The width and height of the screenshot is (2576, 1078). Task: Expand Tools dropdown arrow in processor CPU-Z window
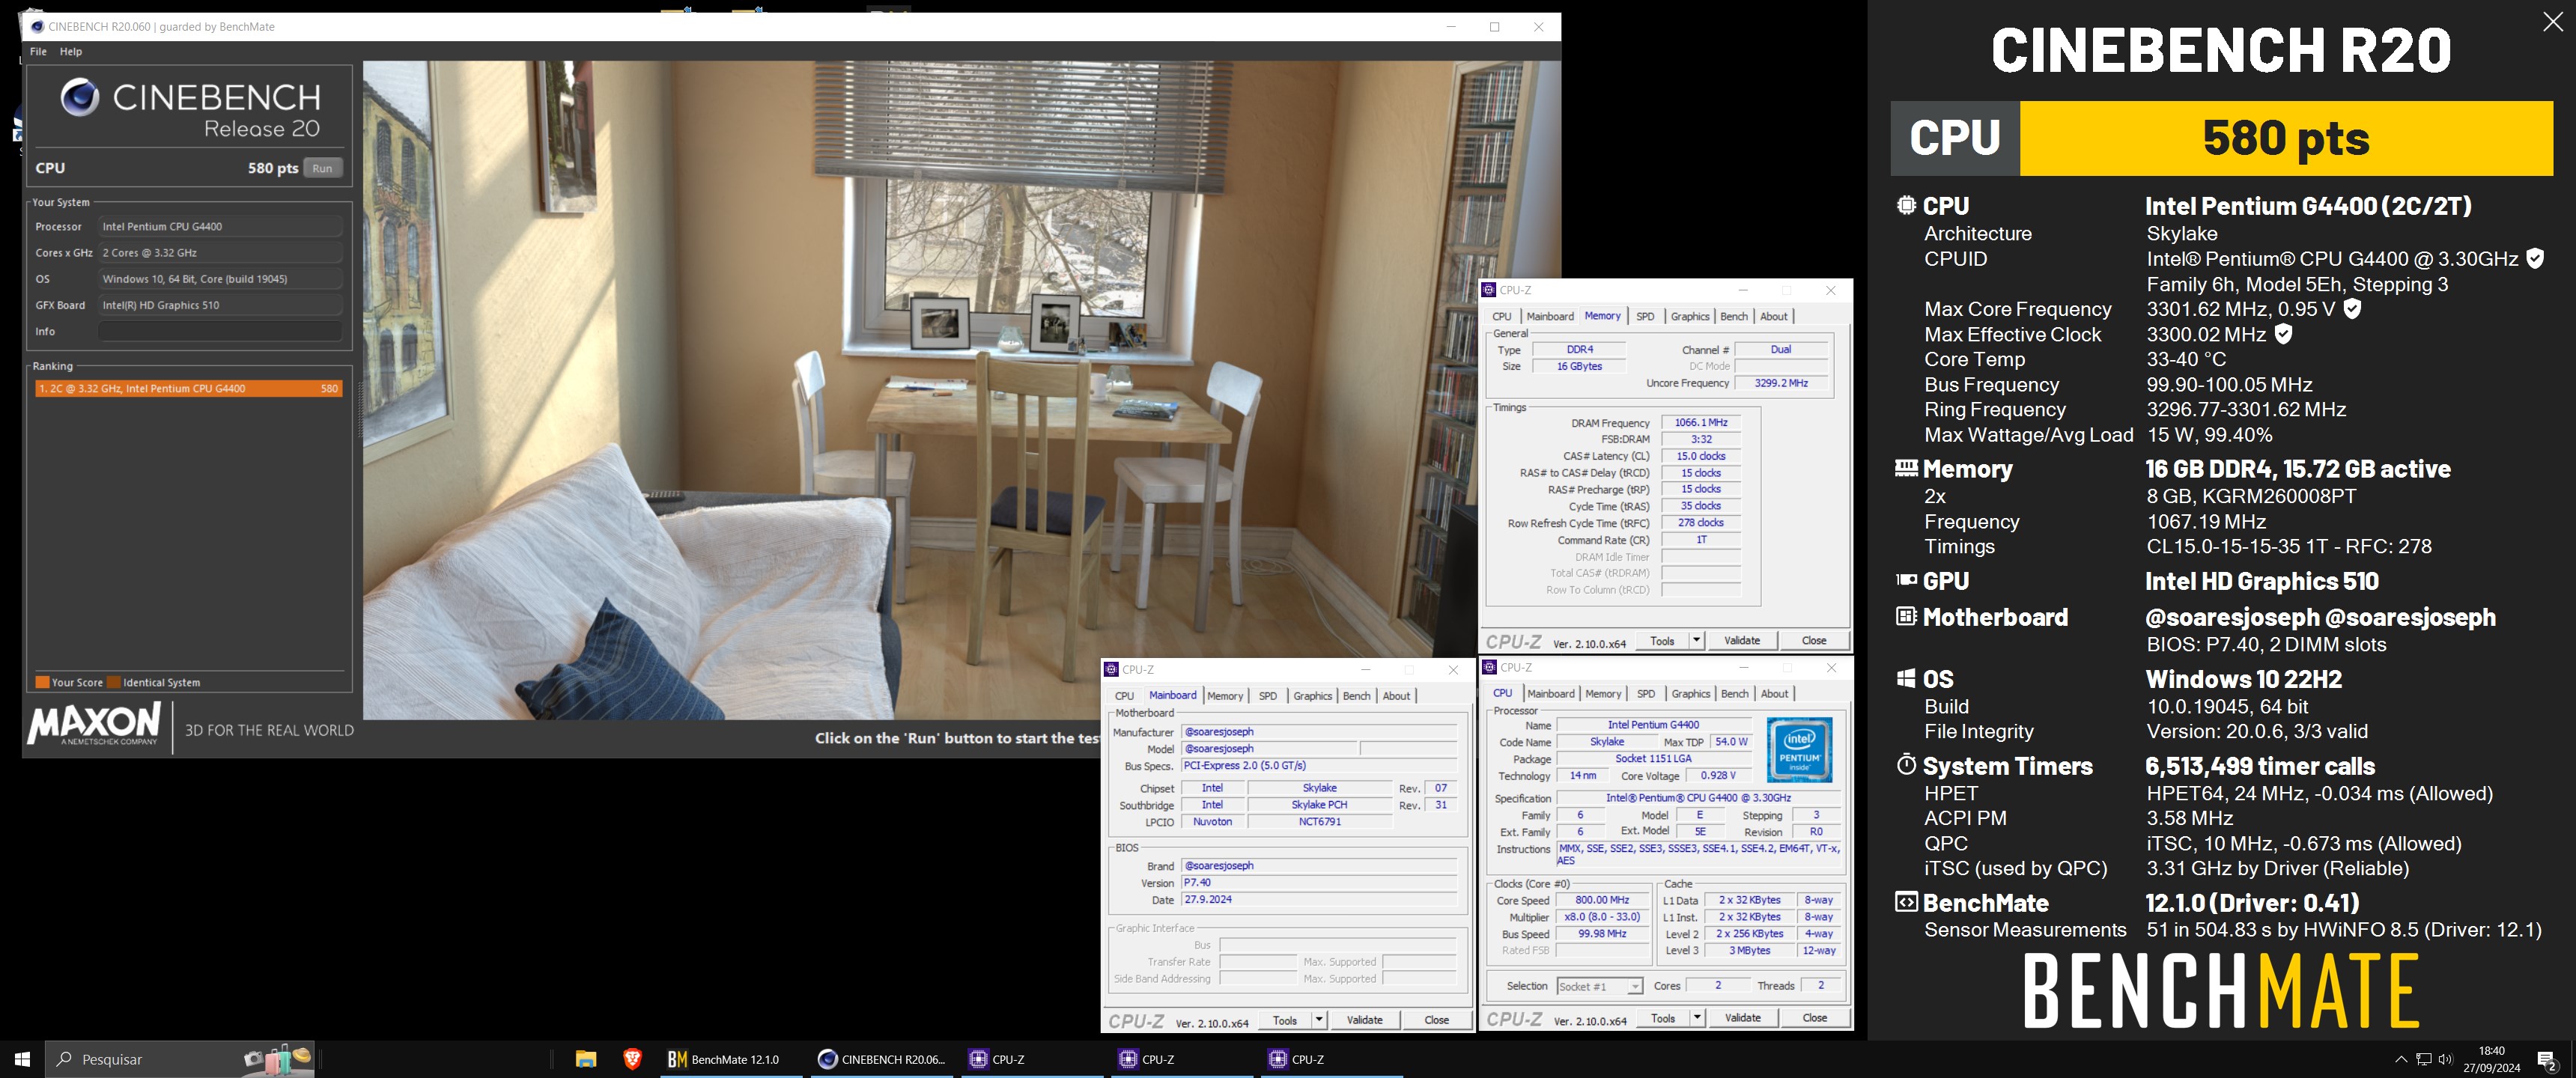[x=1697, y=1018]
